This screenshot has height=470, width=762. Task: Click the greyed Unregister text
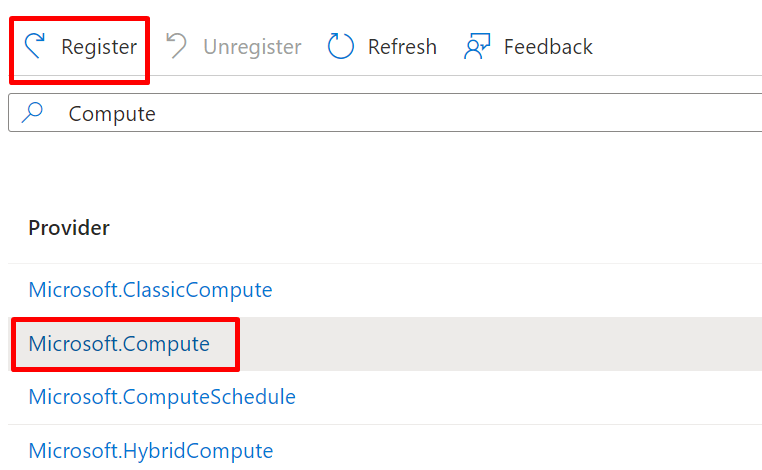pyautogui.click(x=252, y=47)
